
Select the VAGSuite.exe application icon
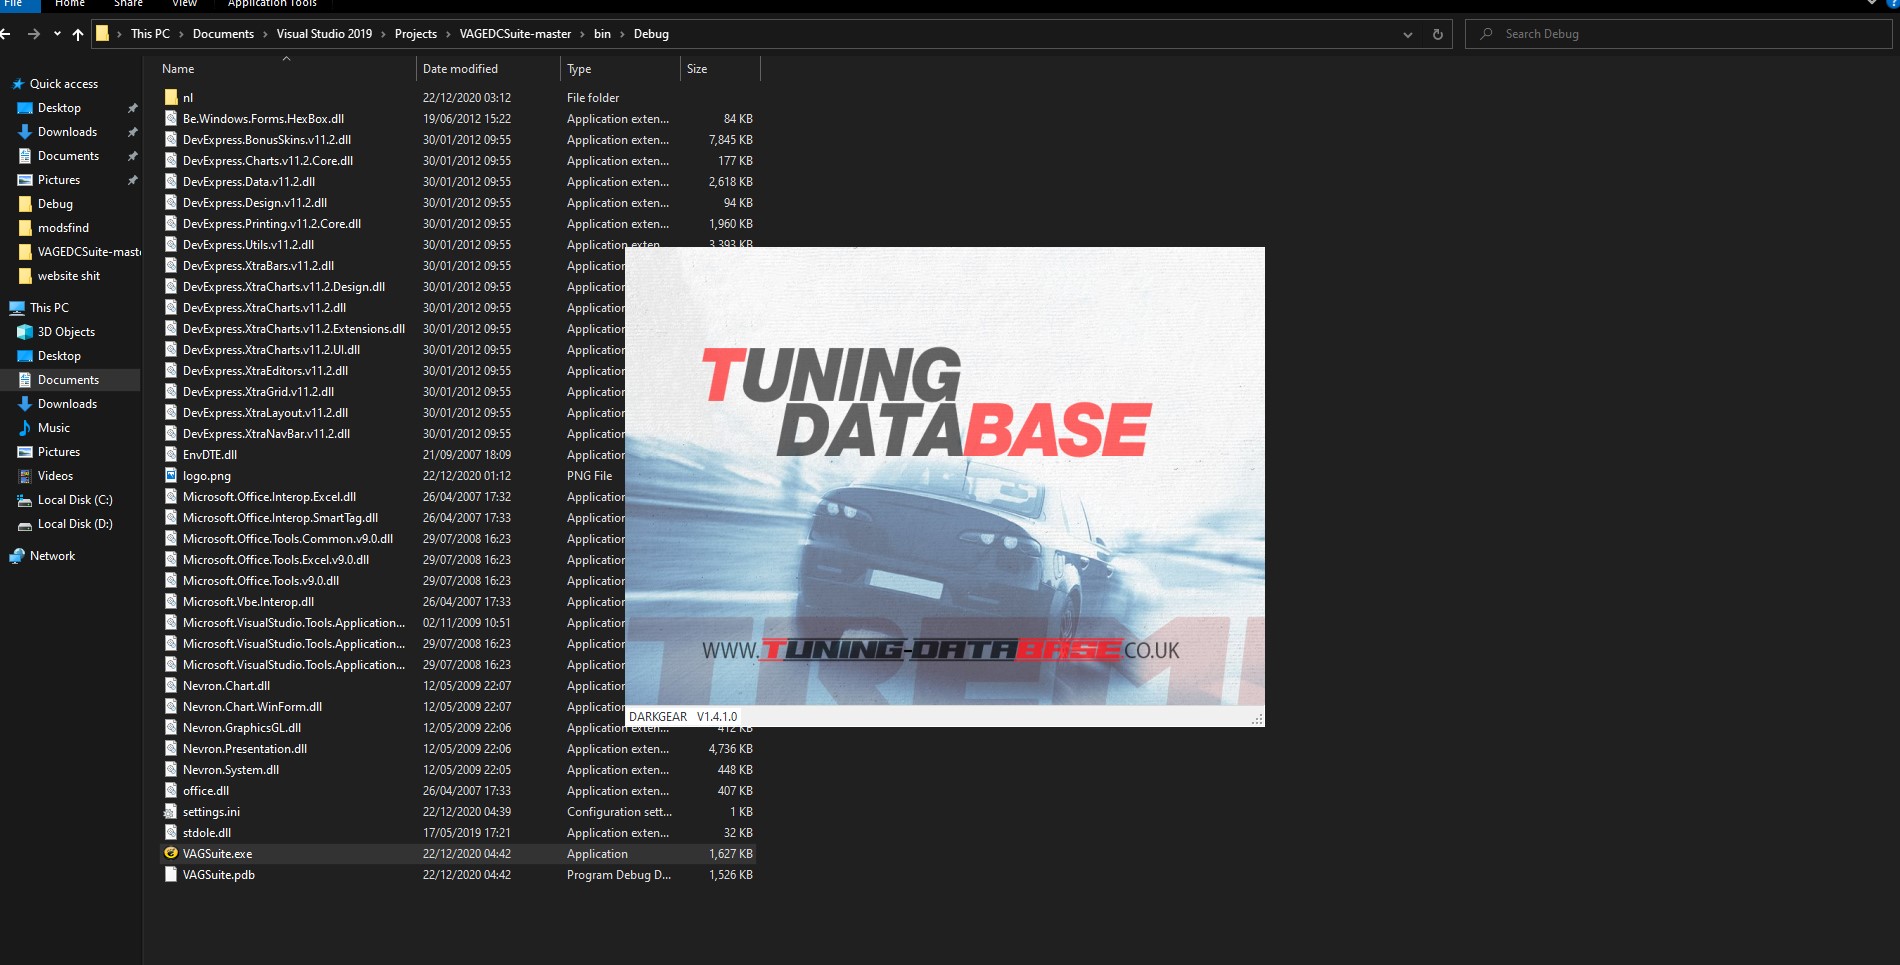tap(171, 853)
